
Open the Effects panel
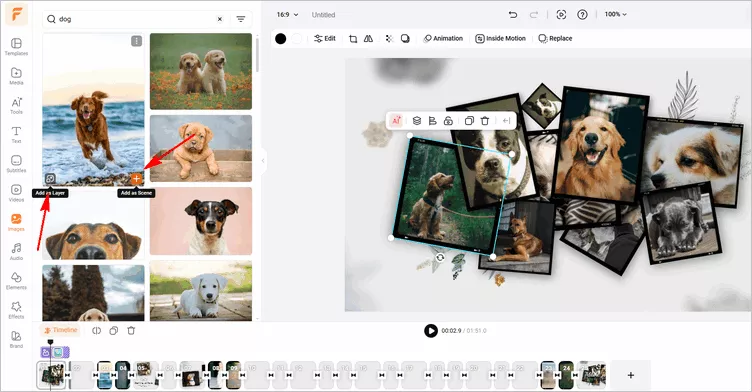coord(16,310)
